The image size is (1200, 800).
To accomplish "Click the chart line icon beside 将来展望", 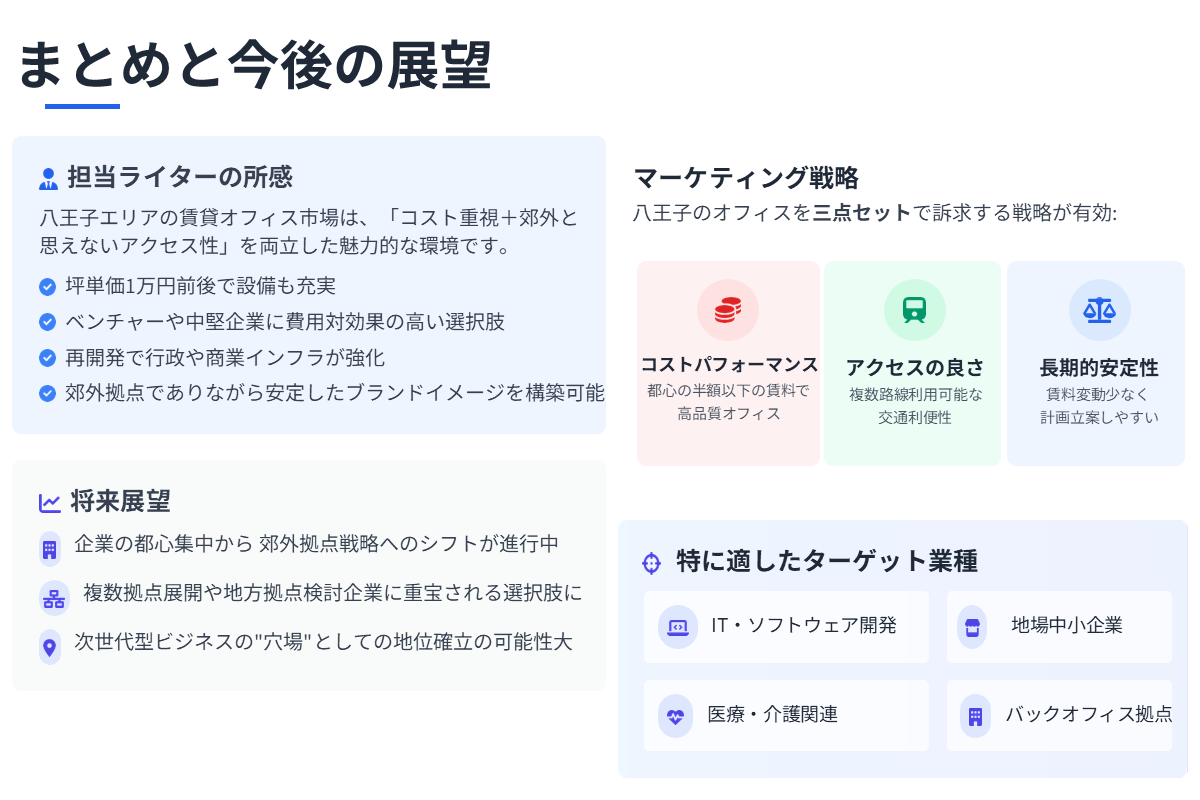I will (50, 503).
